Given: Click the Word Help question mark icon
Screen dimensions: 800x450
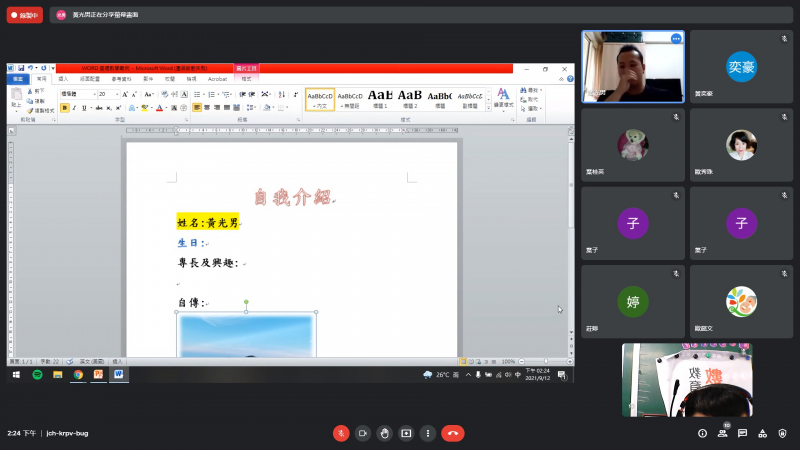Looking at the screenshot, I should point(570,79).
